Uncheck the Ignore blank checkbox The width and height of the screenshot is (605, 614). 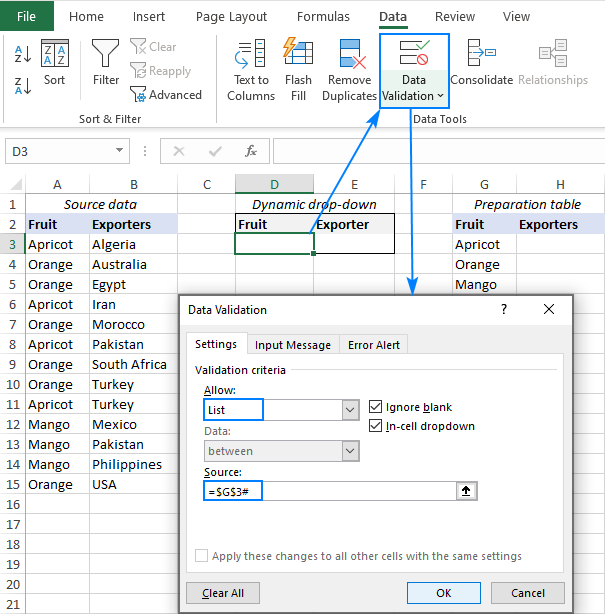pyautogui.click(x=376, y=407)
